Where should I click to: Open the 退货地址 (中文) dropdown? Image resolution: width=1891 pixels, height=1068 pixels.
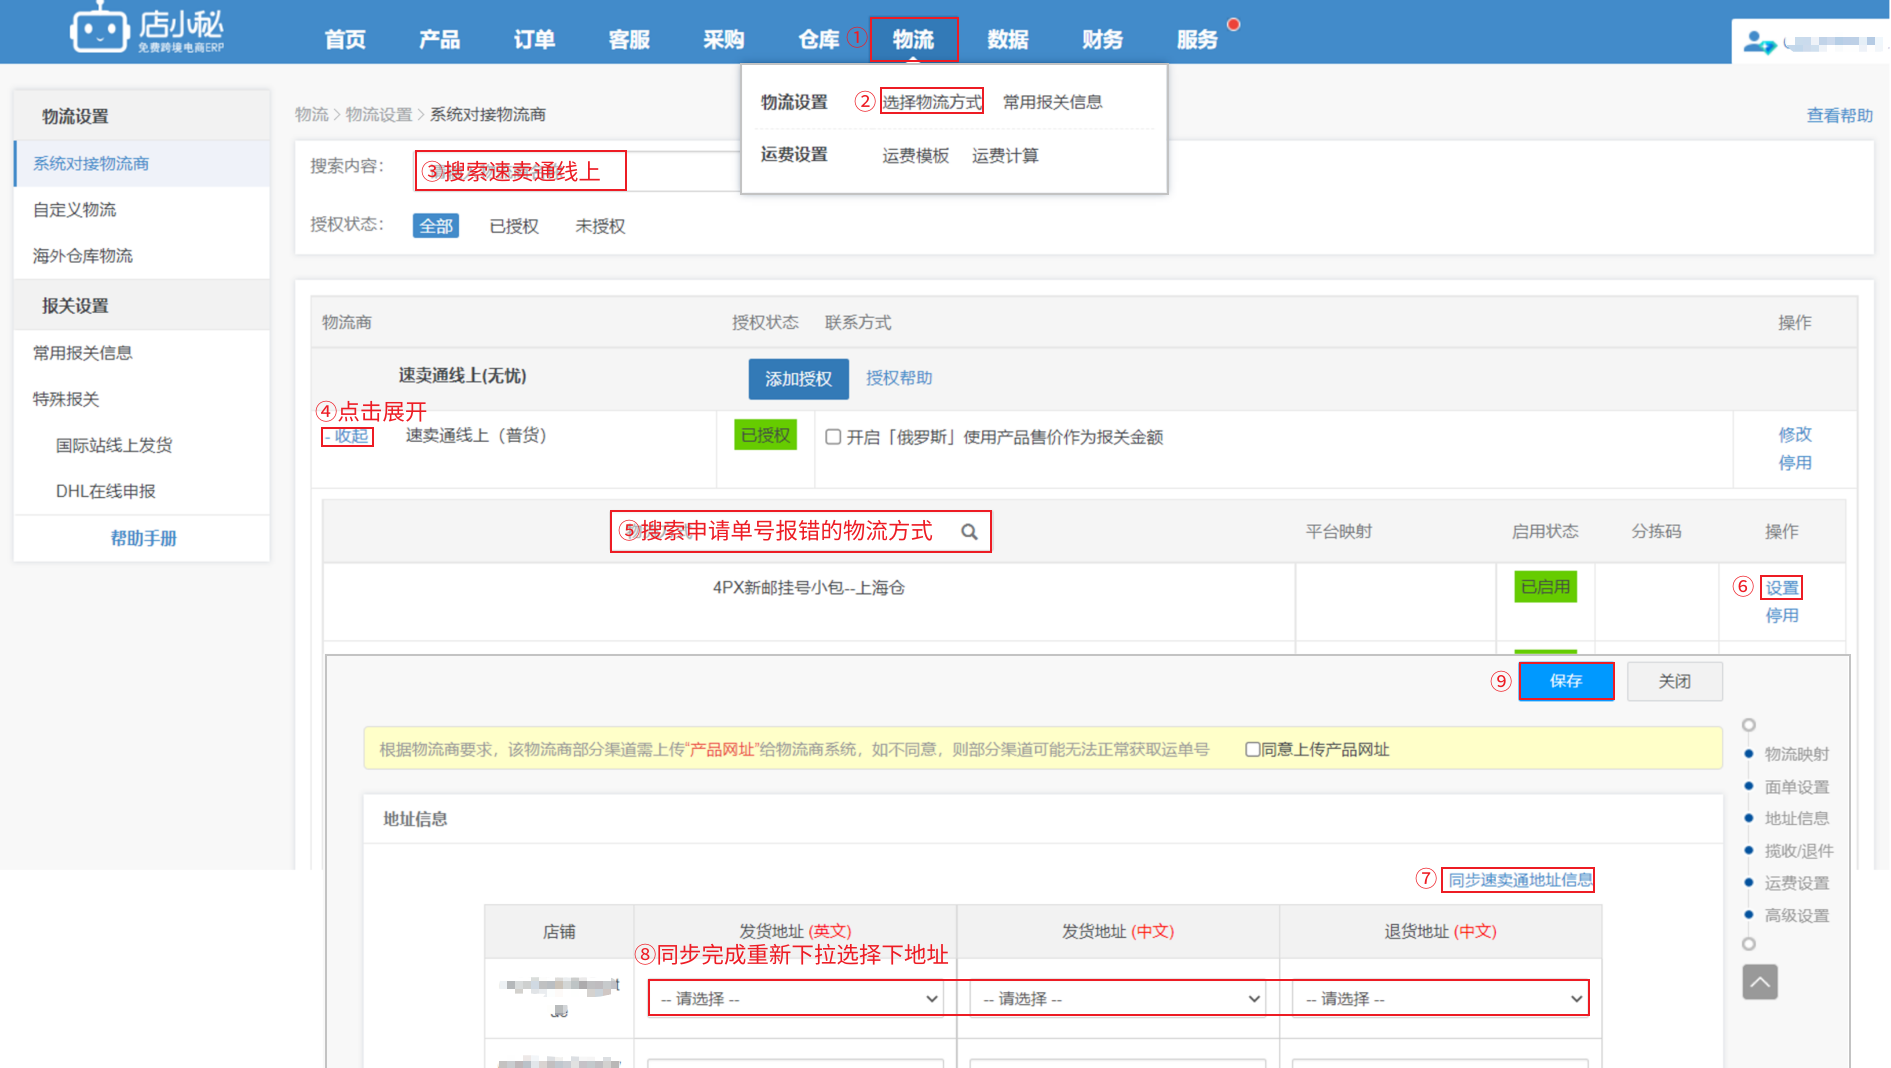tap(1440, 998)
